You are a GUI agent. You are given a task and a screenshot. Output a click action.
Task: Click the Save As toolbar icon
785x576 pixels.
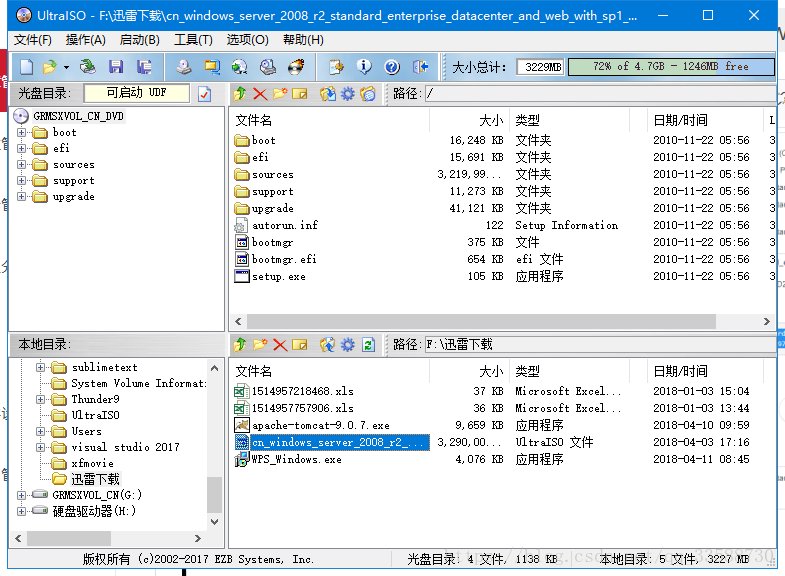point(144,67)
